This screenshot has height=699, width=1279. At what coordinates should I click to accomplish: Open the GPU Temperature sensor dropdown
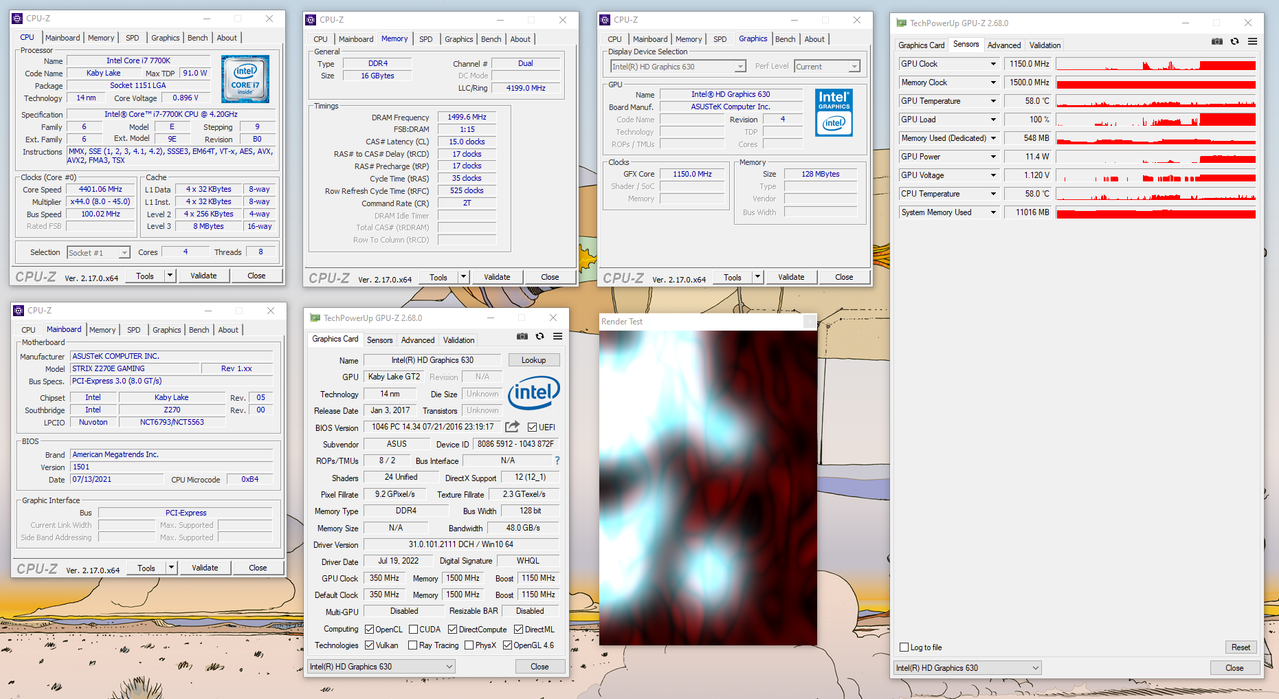[993, 101]
